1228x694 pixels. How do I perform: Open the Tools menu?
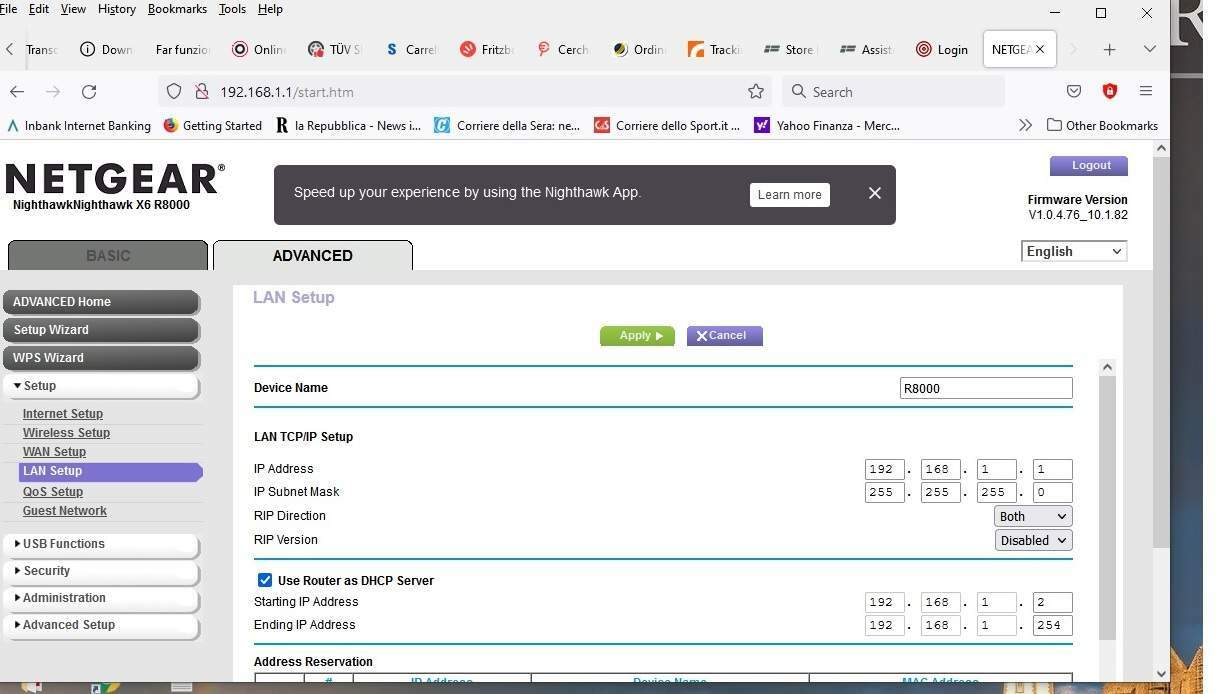click(x=232, y=9)
